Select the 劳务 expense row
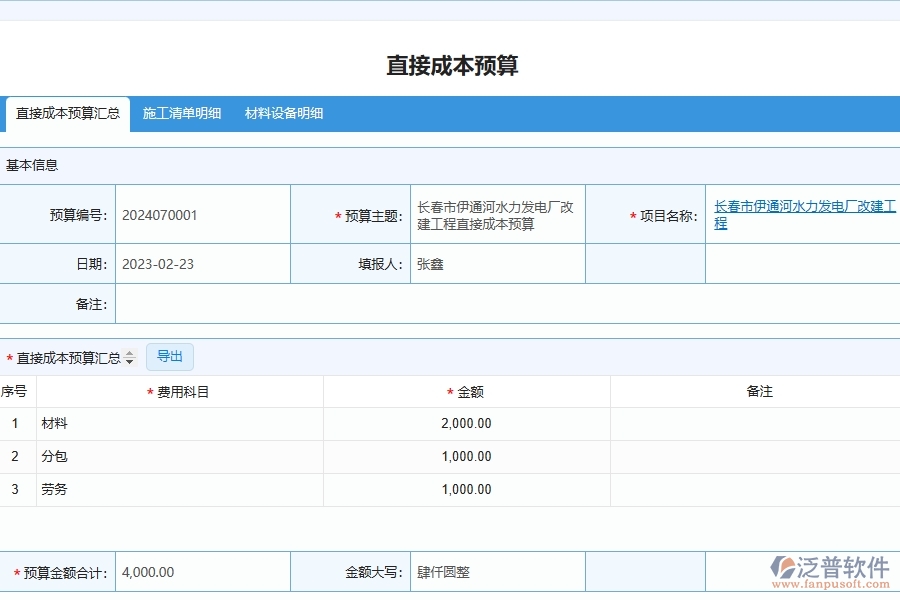This screenshot has width=900, height=600. point(180,490)
